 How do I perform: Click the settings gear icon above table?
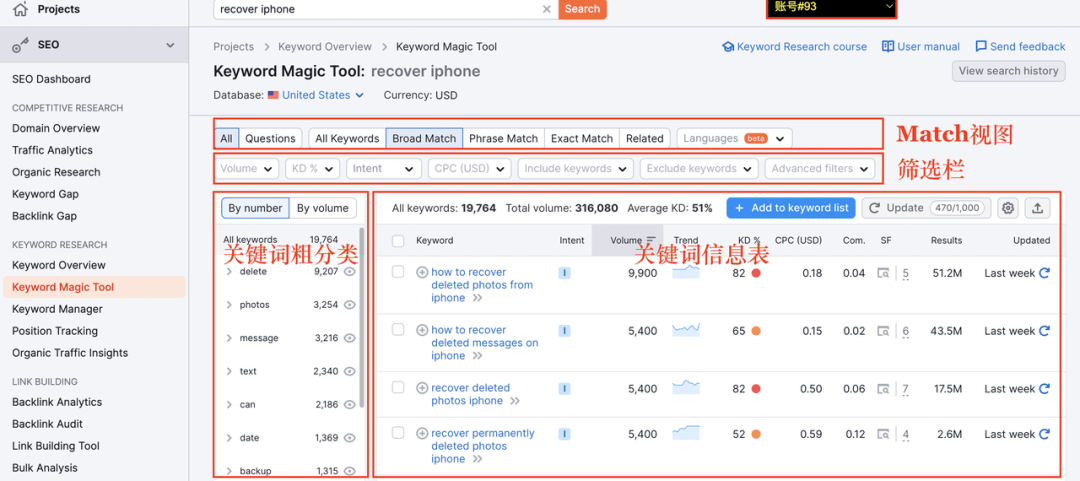[x=1008, y=208]
